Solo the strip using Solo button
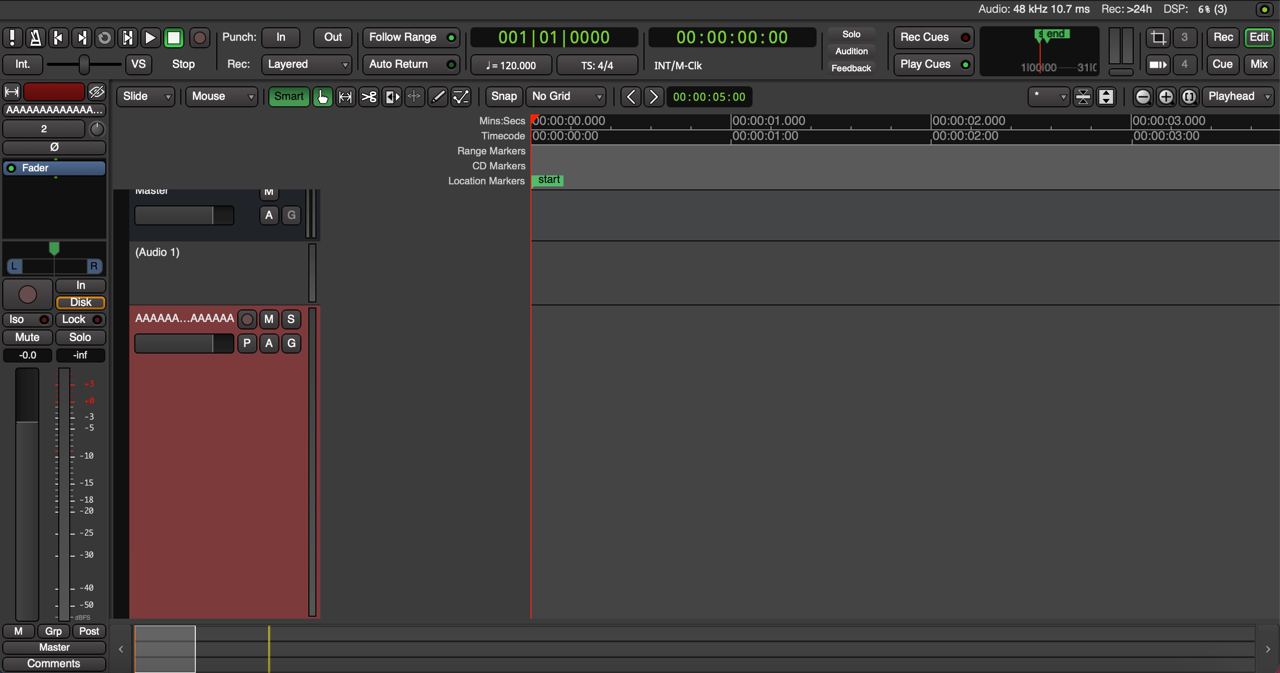Viewport: 1280px width, 673px height. pyautogui.click(x=80, y=337)
